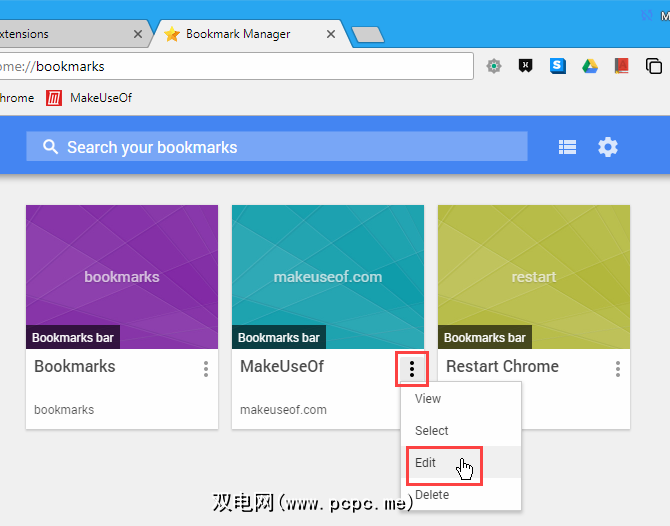Click the red book extension icon
670x526 pixels.
click(622, 66)
